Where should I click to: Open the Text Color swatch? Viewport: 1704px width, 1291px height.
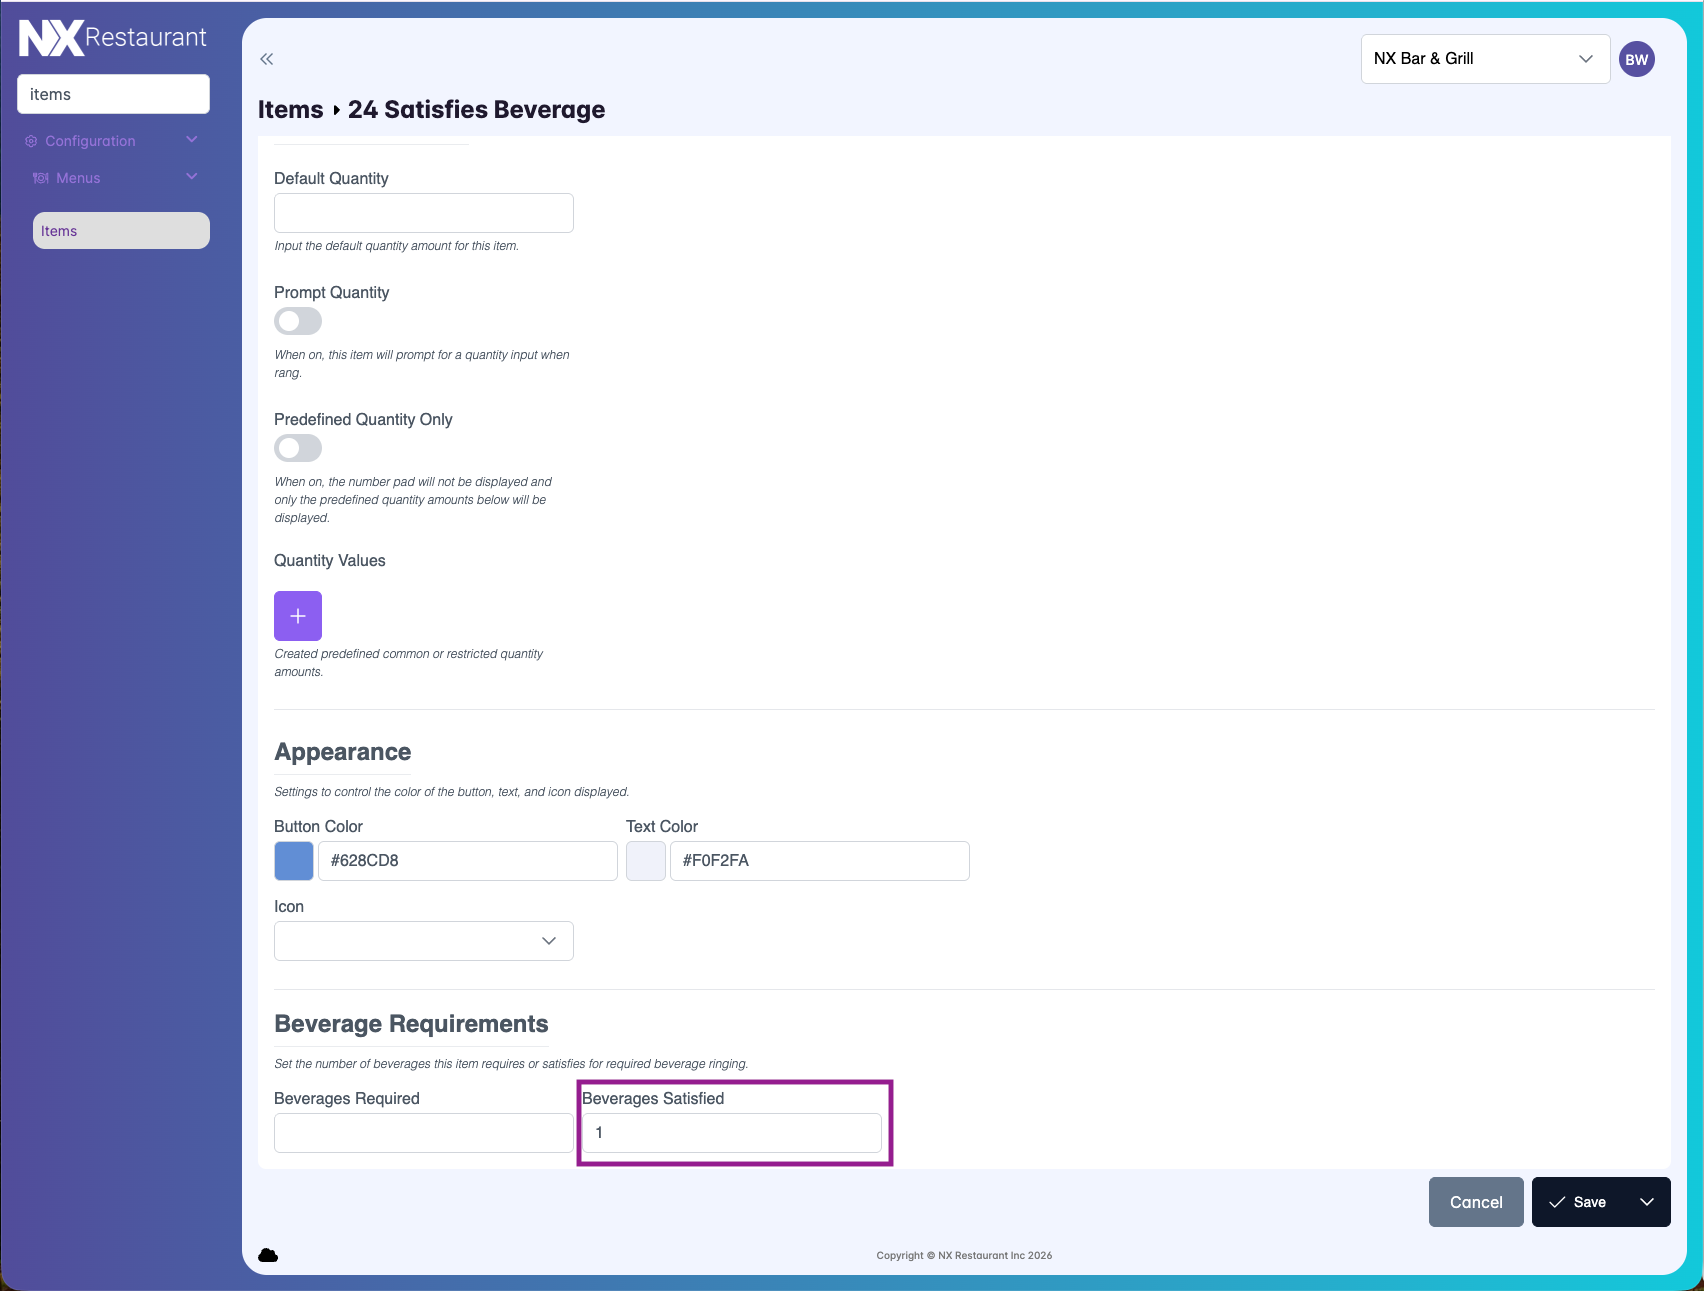[x=646, y=861]
